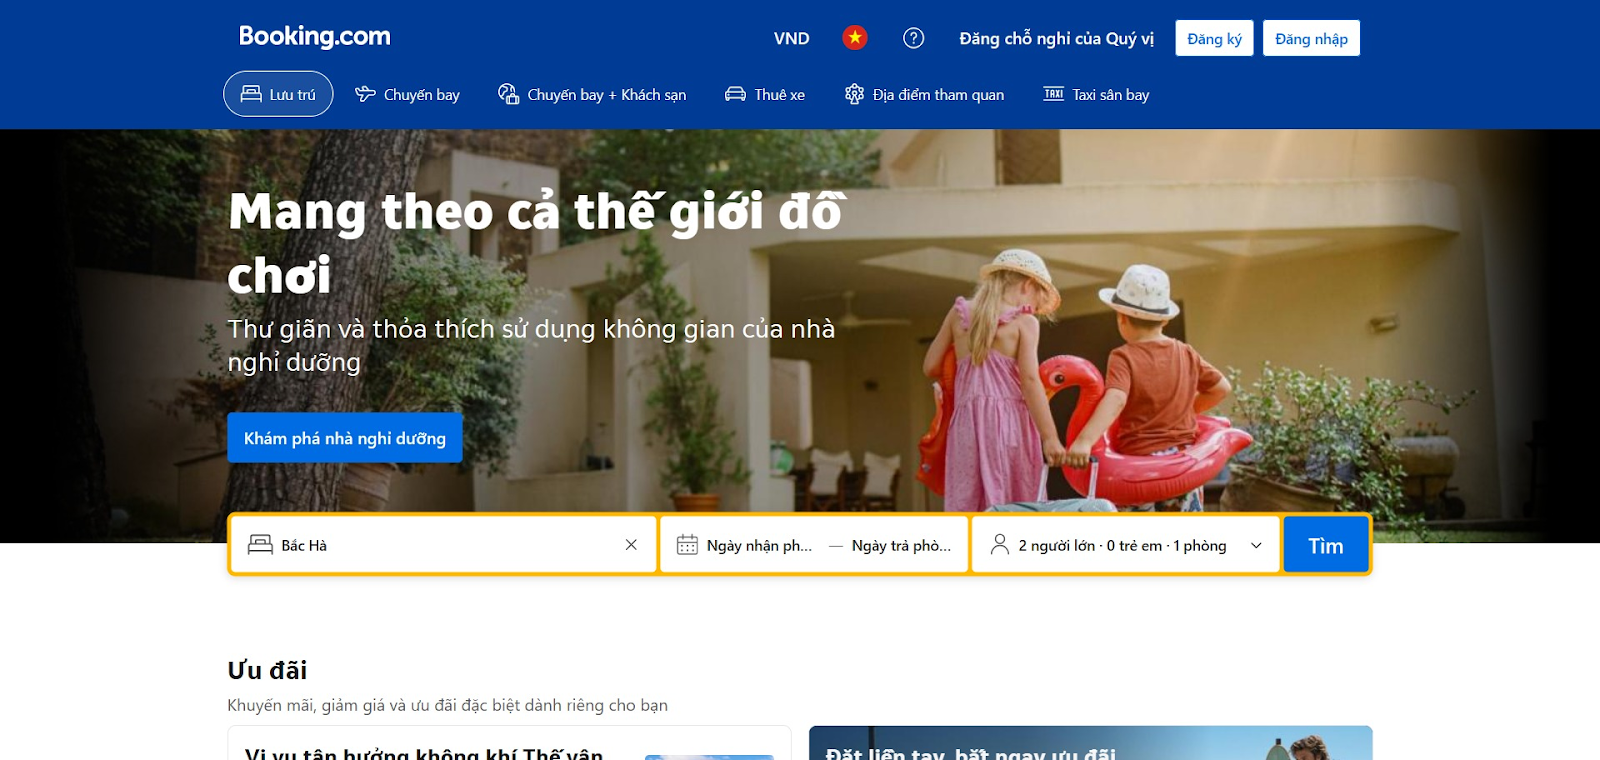Open Chuyến bay + Khách sạn tab
The height and width of the screenshot is (760, 1600).
click(592, 94)
